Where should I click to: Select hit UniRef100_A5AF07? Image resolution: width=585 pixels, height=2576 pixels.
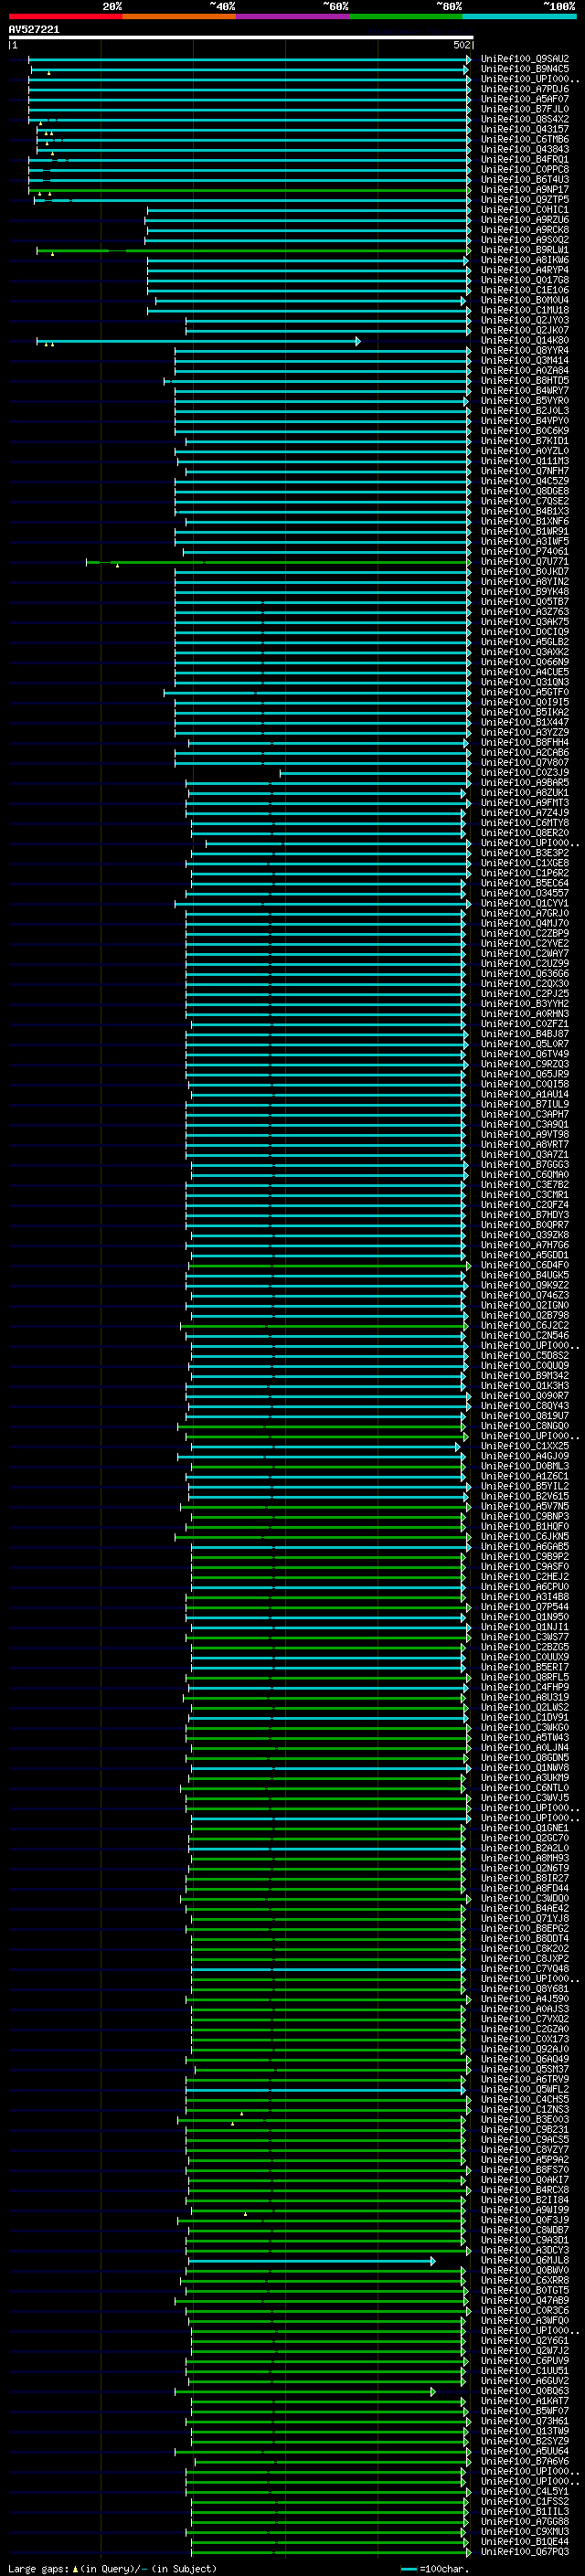click(525, 99)
